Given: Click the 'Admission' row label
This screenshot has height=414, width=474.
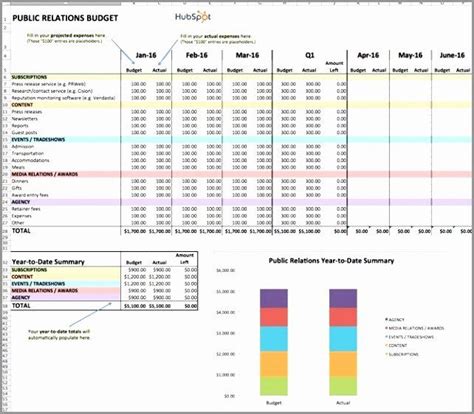Looking at the screenshot, I should 23,146.
